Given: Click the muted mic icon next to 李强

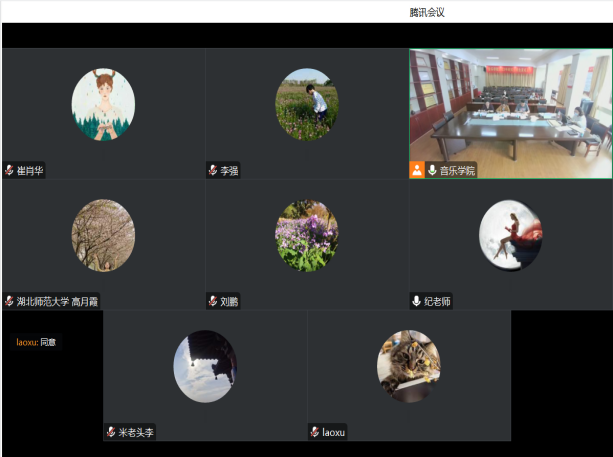Looking at the screenshot, I should click(212, 171).
